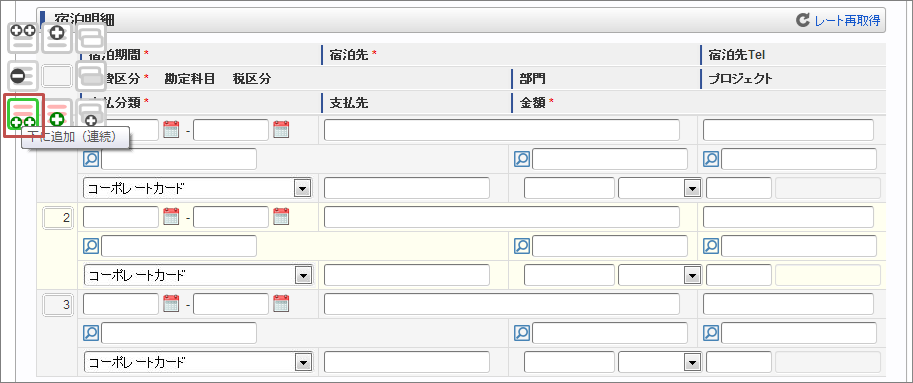913x383 pixels.
Task: Click the expense category search icon in row 2
Action: click(x=91, y=246)
